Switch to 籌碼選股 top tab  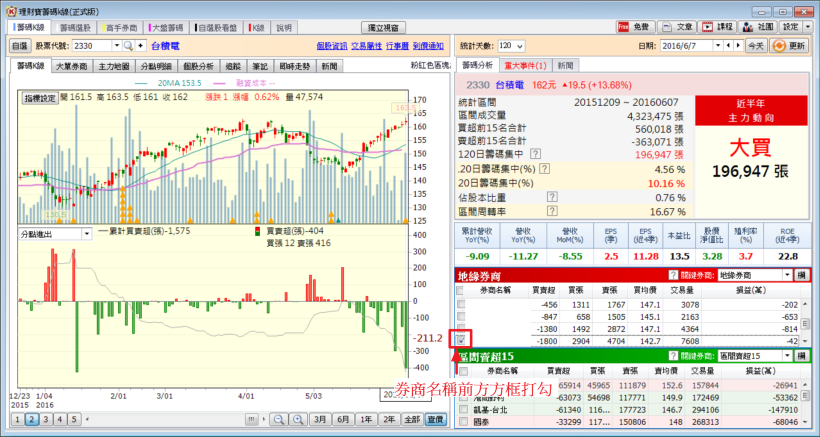(73, 28)
